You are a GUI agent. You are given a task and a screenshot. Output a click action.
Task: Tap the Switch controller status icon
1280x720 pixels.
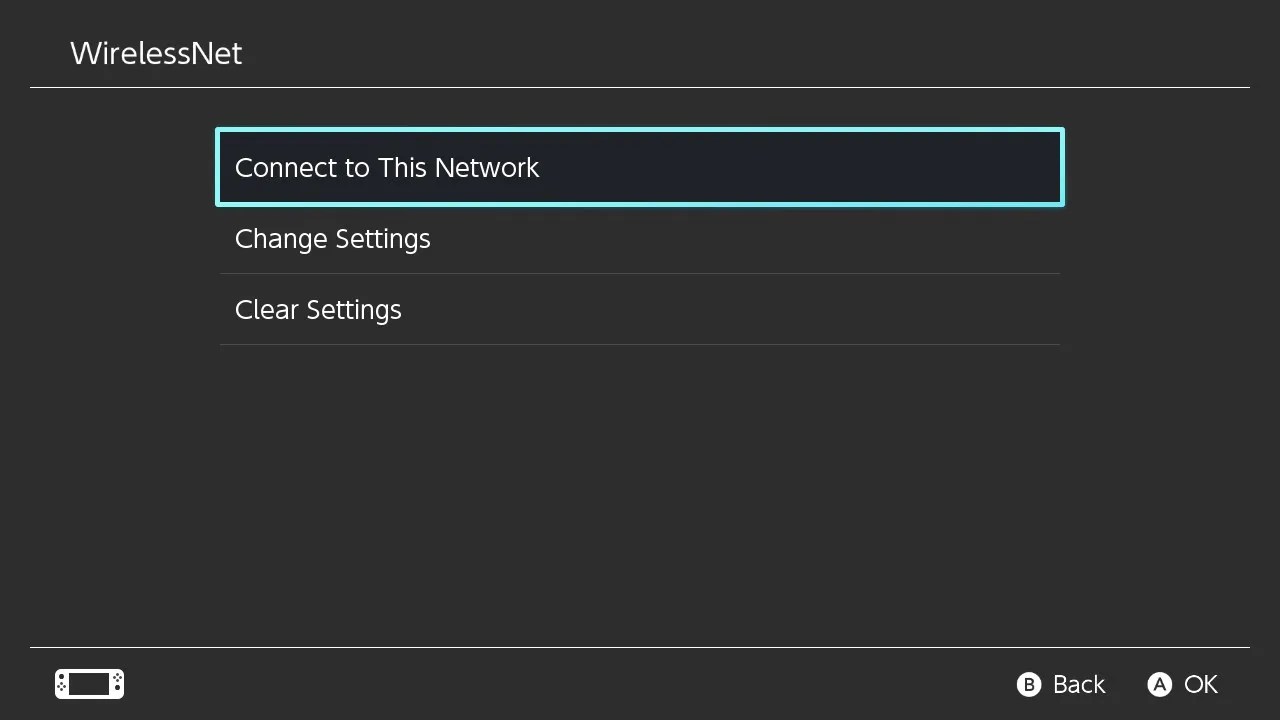tap(89, 684)
